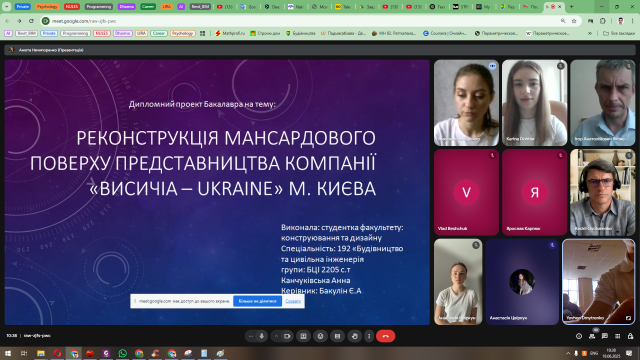Toggle the camera in the Meet toolbar
The image size is (640, 360).
(x=287, y=336)
